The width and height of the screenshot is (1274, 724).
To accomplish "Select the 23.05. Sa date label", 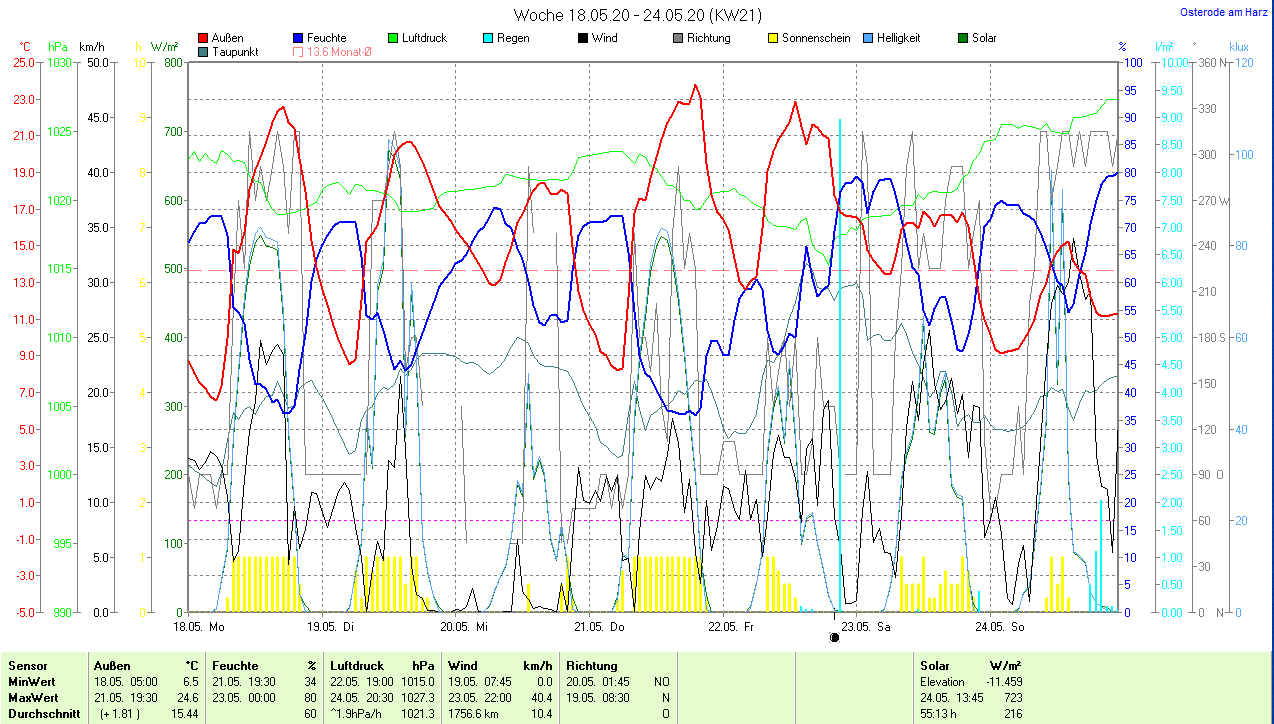I will point(865,627).
